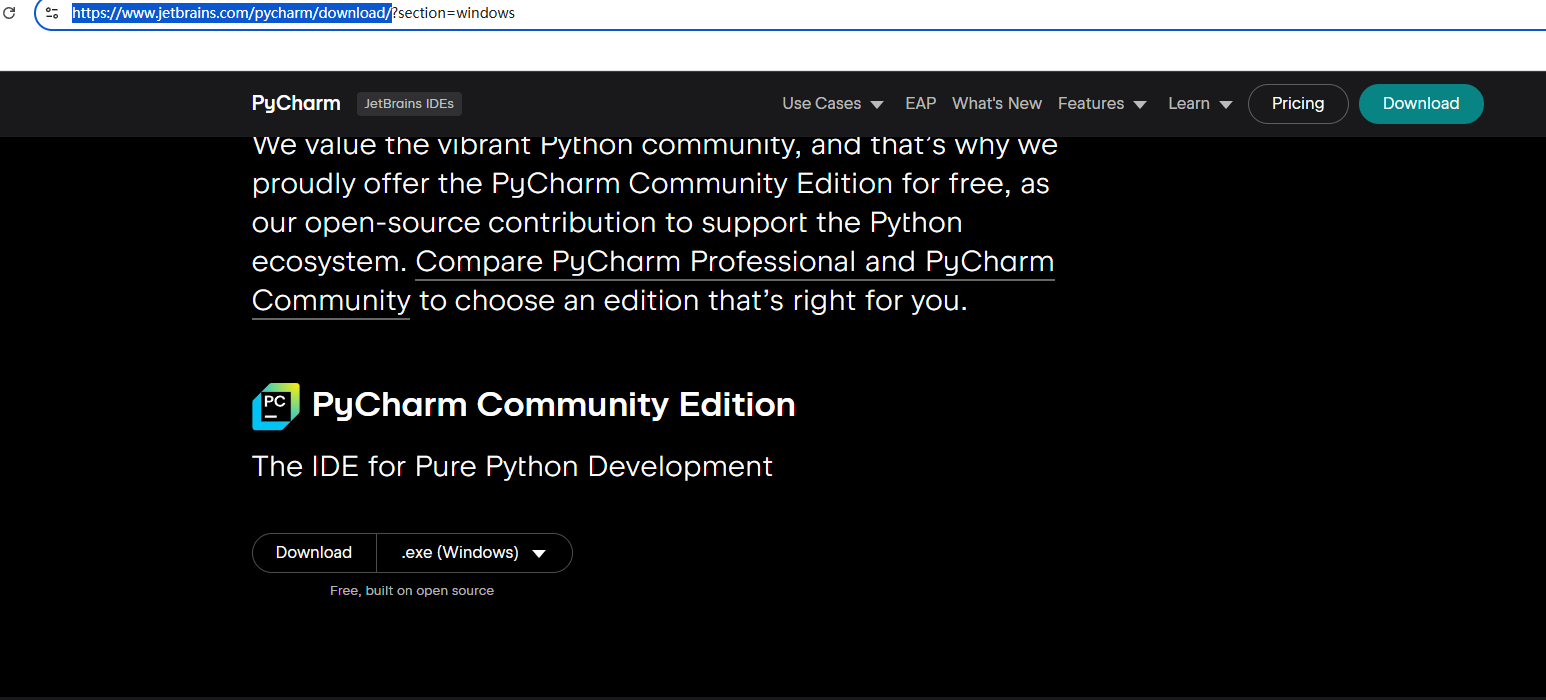
Task: Expand the Features menu
Action: [x=1102, y=103]
